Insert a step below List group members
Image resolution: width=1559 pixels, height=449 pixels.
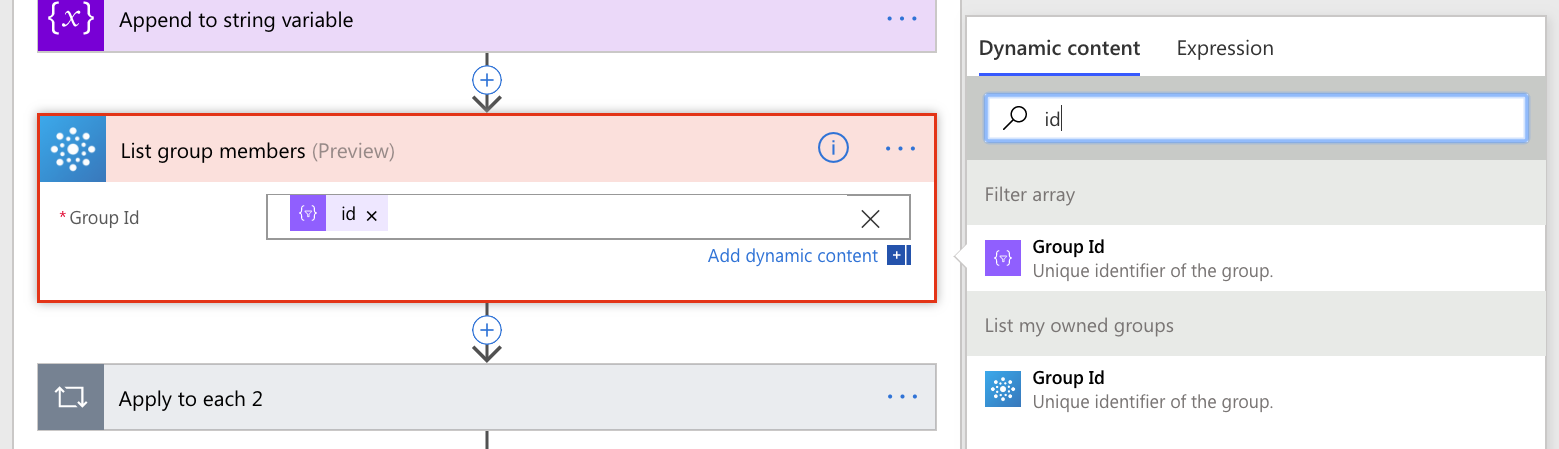(x=487, y=330)
